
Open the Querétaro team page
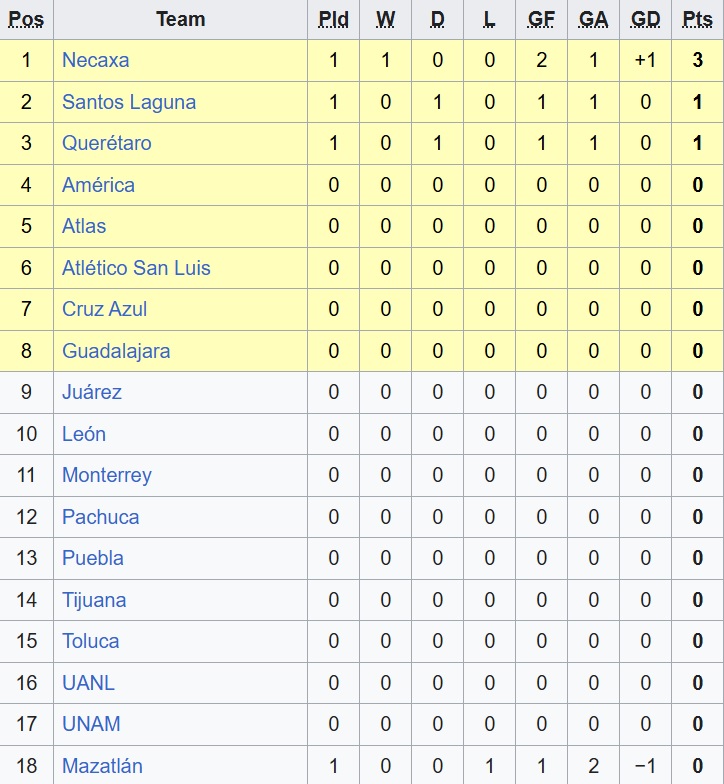click(x=107, y=143)
